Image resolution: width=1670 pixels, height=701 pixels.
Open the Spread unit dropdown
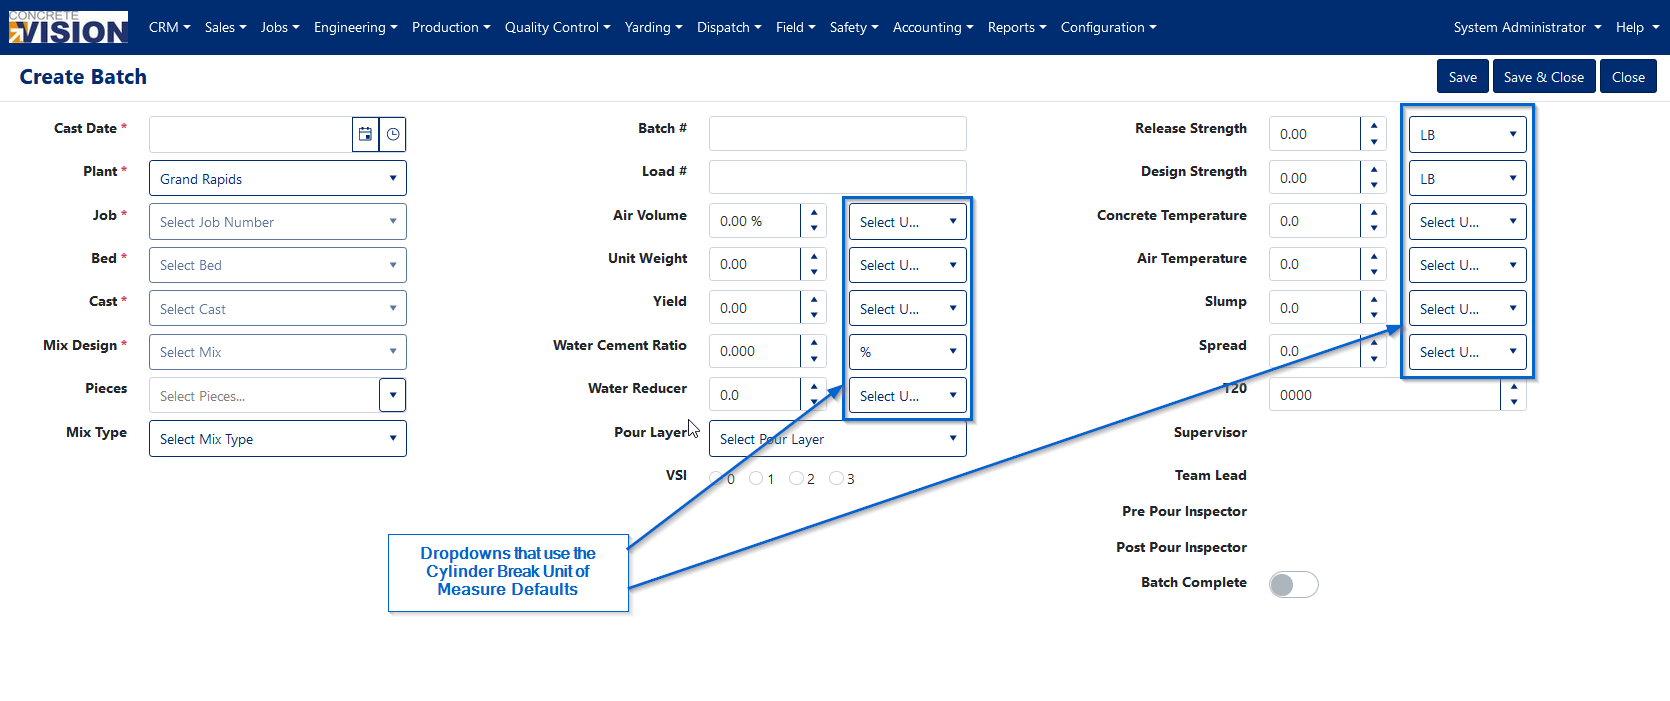[1468, 352]
